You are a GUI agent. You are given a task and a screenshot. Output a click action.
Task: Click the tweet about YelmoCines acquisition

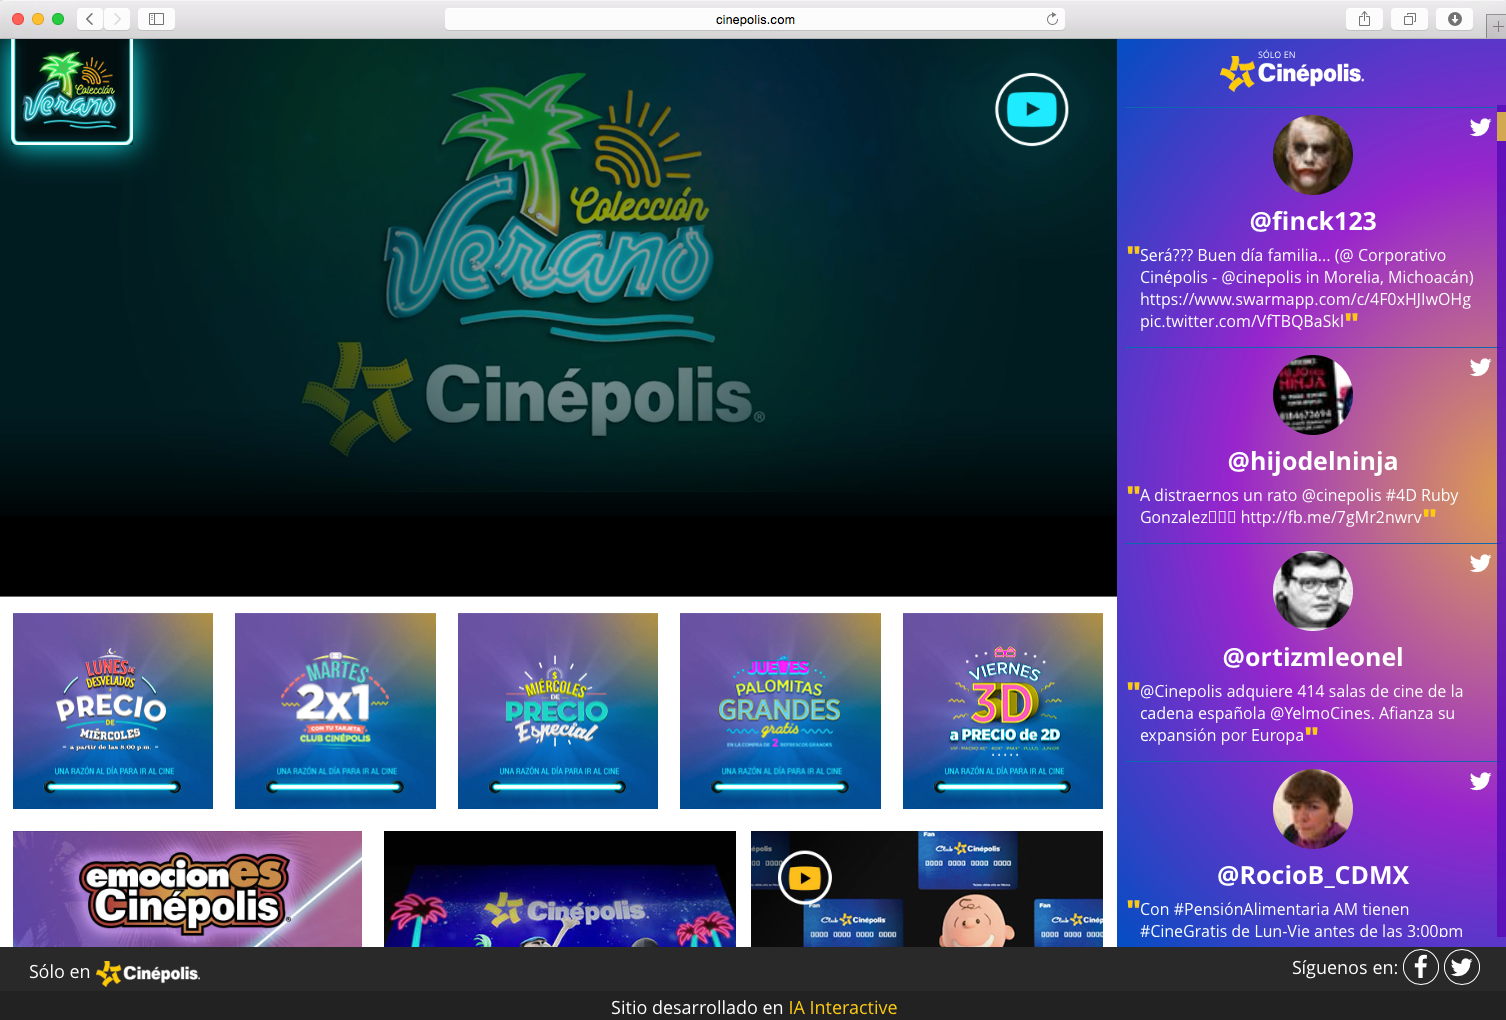1301,713
